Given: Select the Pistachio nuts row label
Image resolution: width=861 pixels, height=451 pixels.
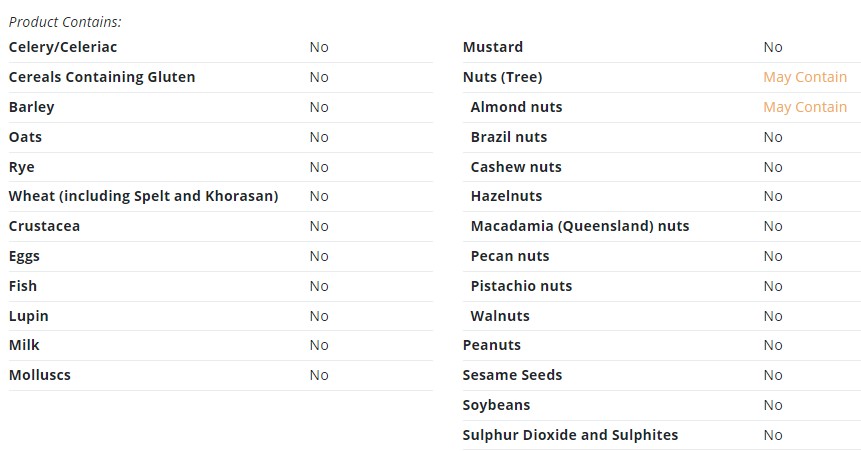Looking at the screenshot, I should 521,286.
